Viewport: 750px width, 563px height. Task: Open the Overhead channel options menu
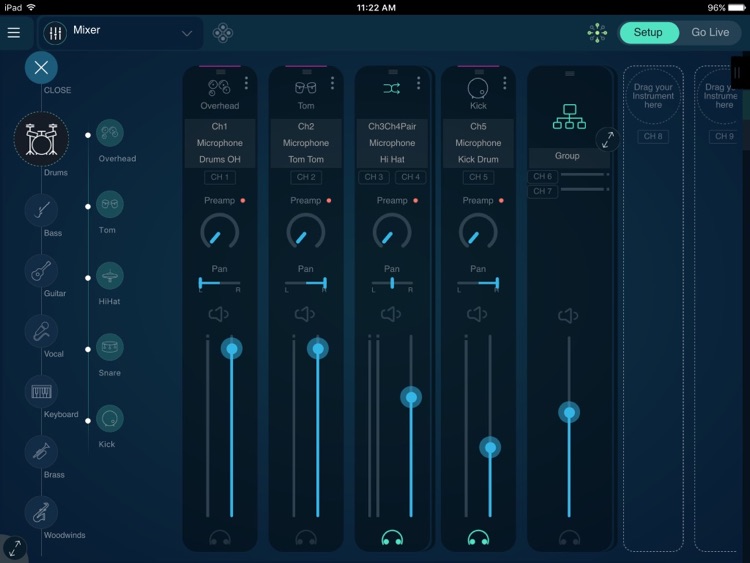pos(246,83)
